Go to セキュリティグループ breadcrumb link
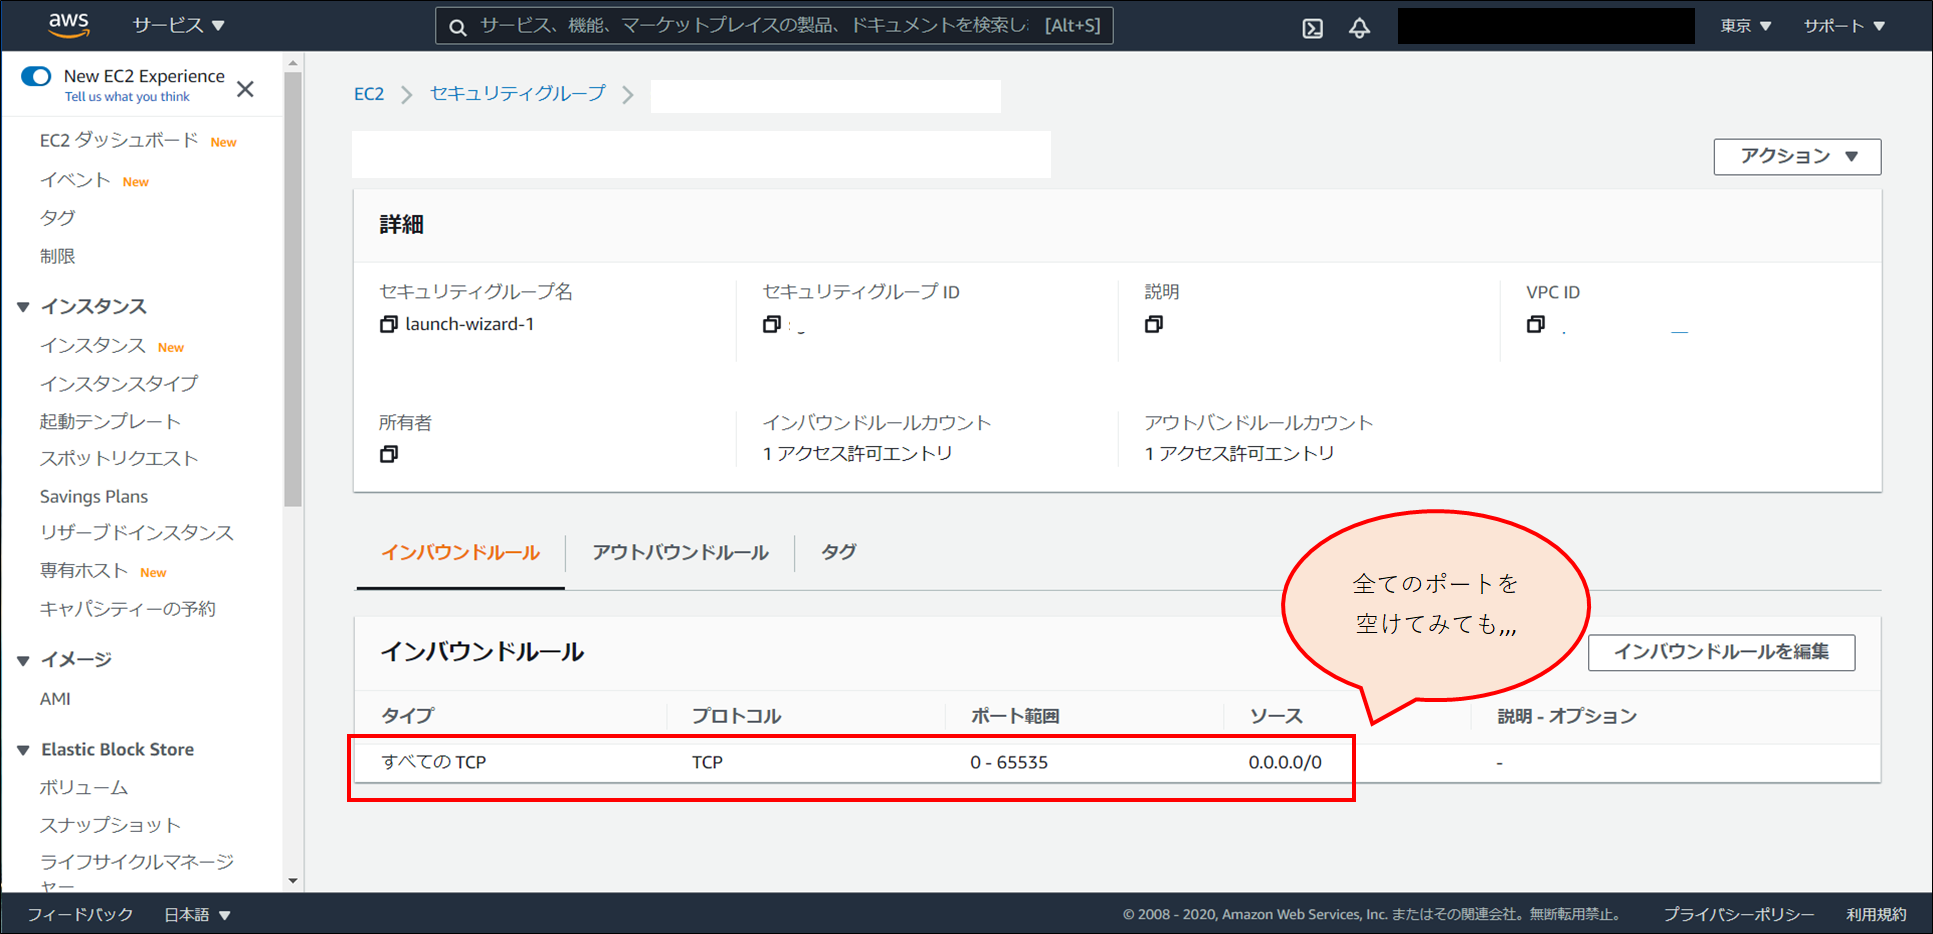This screenshot has width=1933, height=934. (x=517, y=94)
